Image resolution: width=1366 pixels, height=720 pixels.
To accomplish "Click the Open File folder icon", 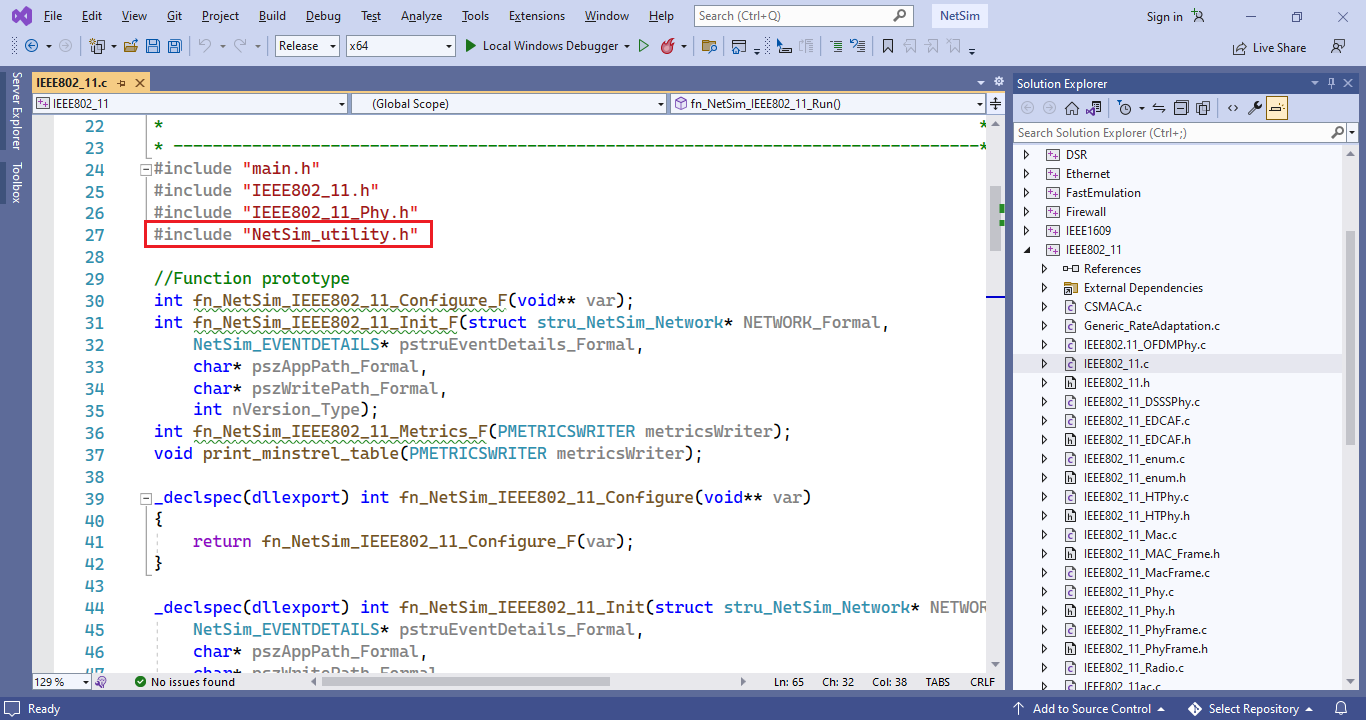I will click(131, 46).
